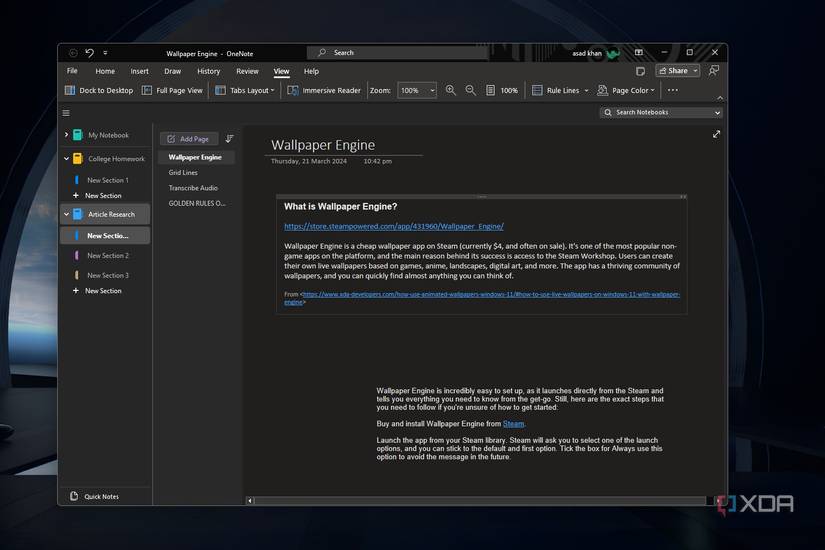Expand the page with the fullscreen arrow icon
Image resolution: width=825 pixels, height=550 pixels.
point(716,134)
